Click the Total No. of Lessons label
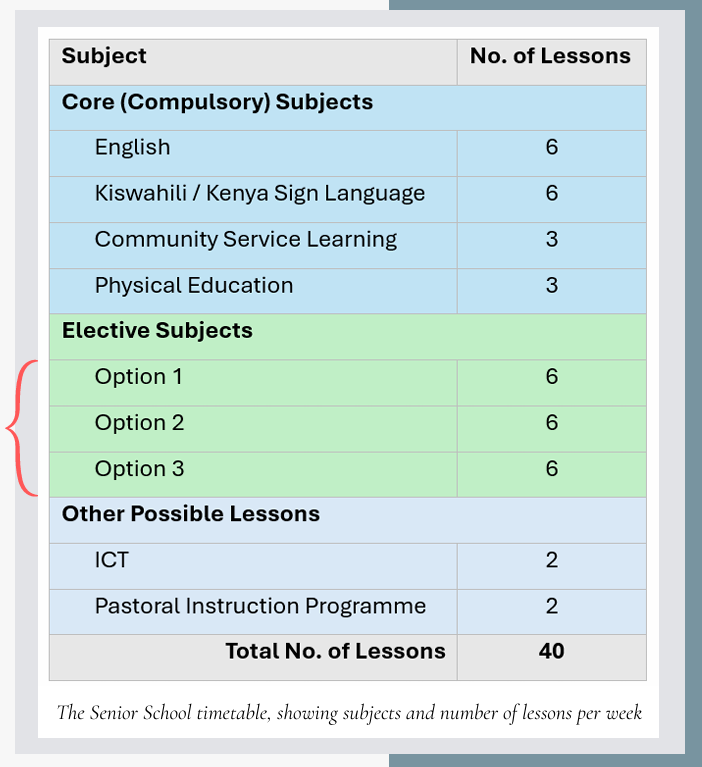 335,651
